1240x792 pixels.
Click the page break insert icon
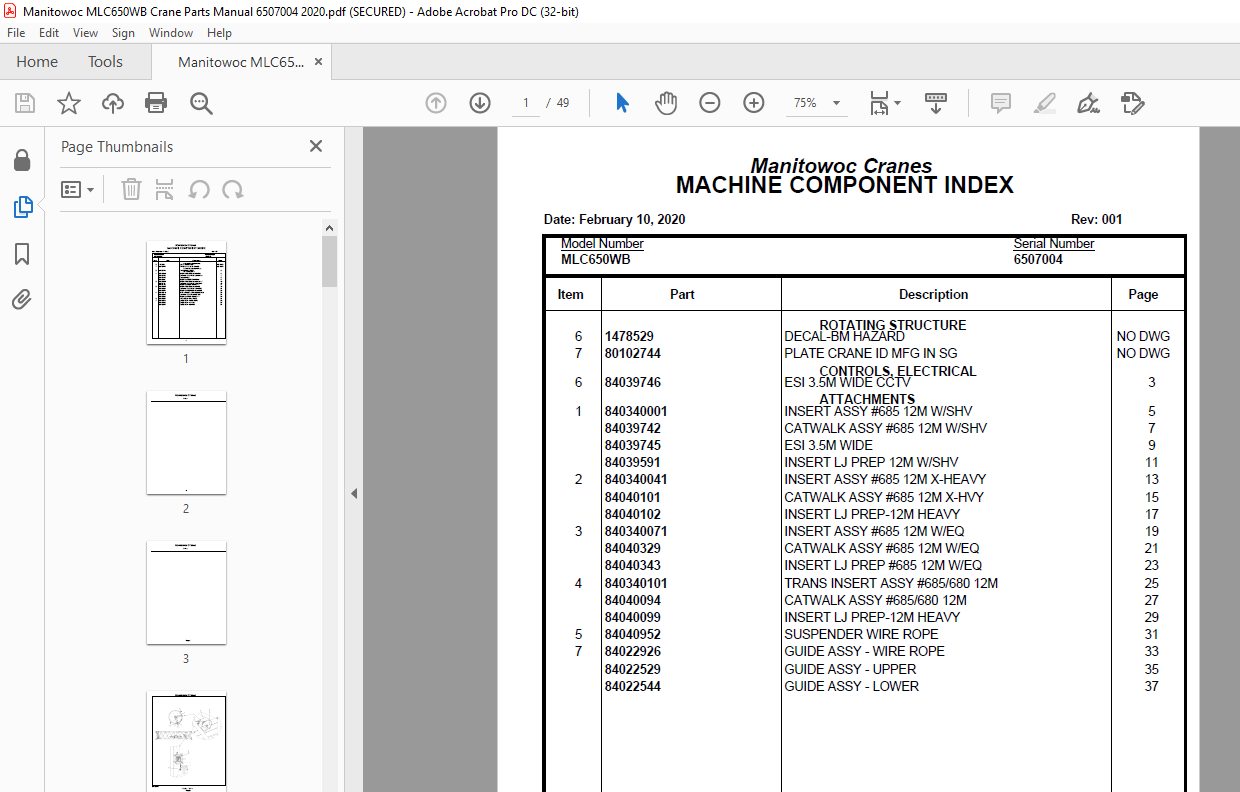(x=165, y=189)
